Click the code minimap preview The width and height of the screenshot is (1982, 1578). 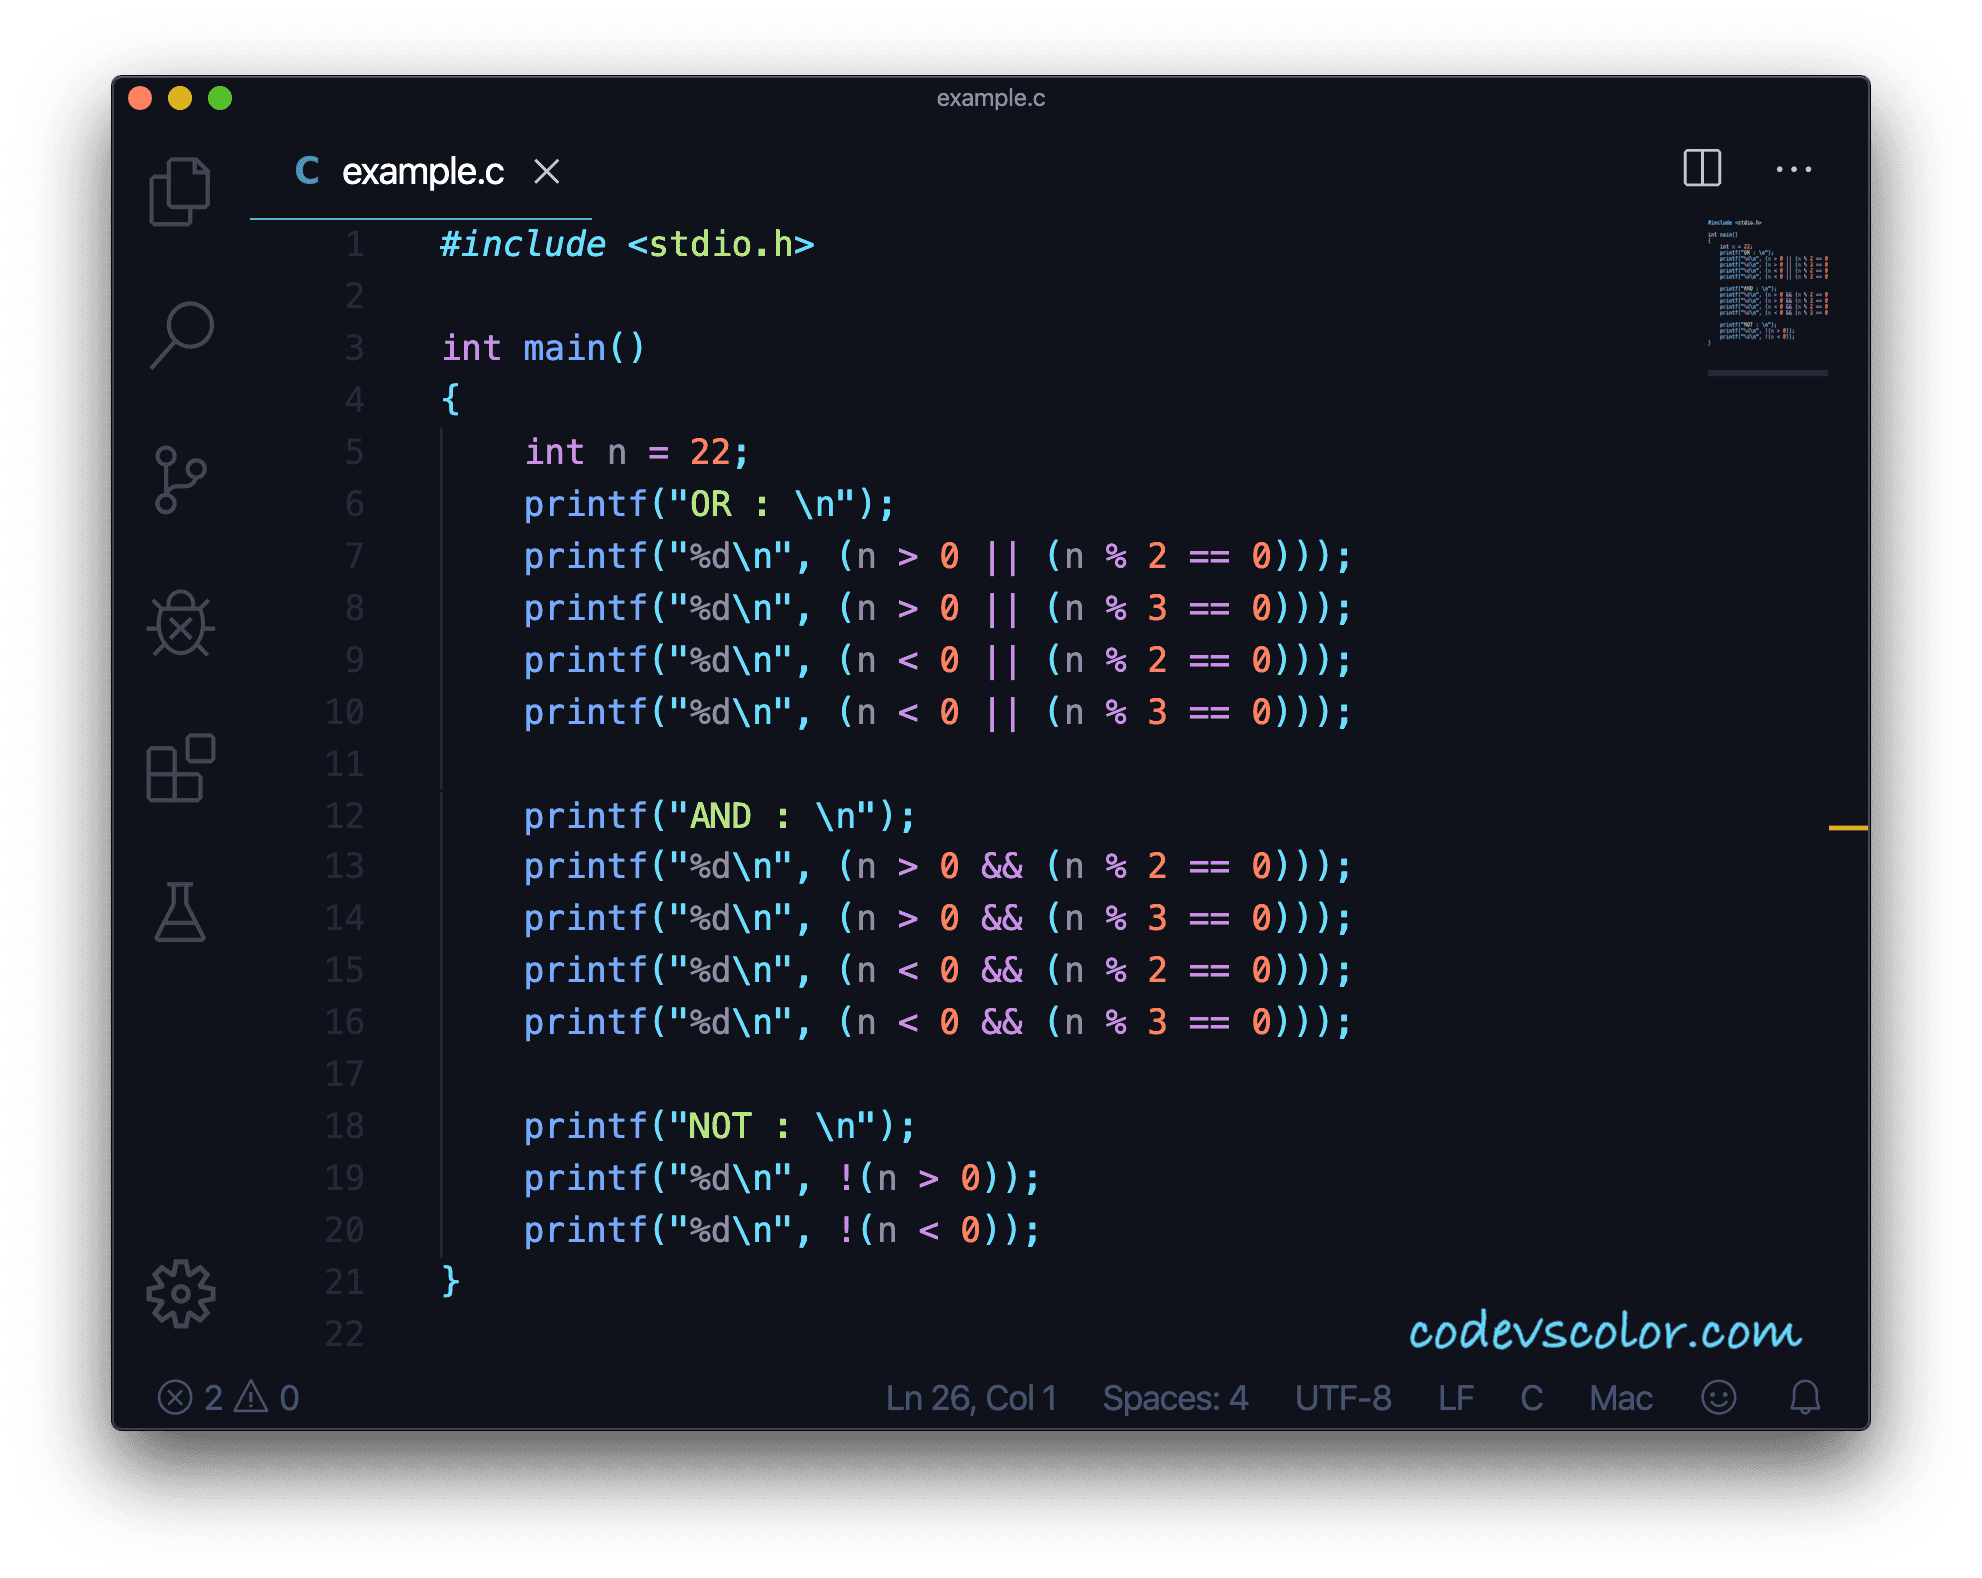(1768, 282)
